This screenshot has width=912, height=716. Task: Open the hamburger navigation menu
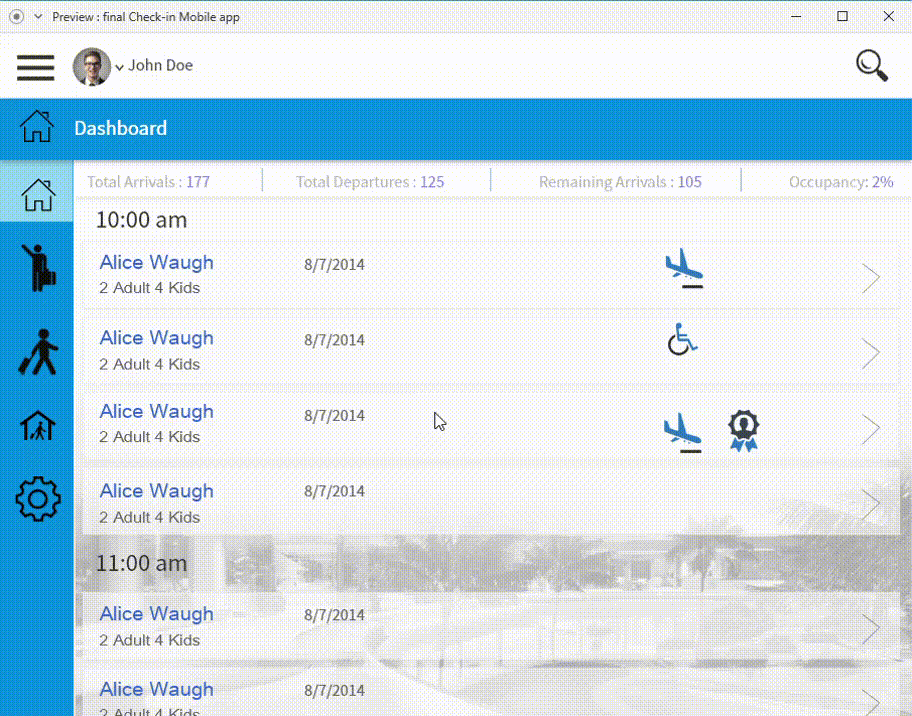[x=35, y=67]
